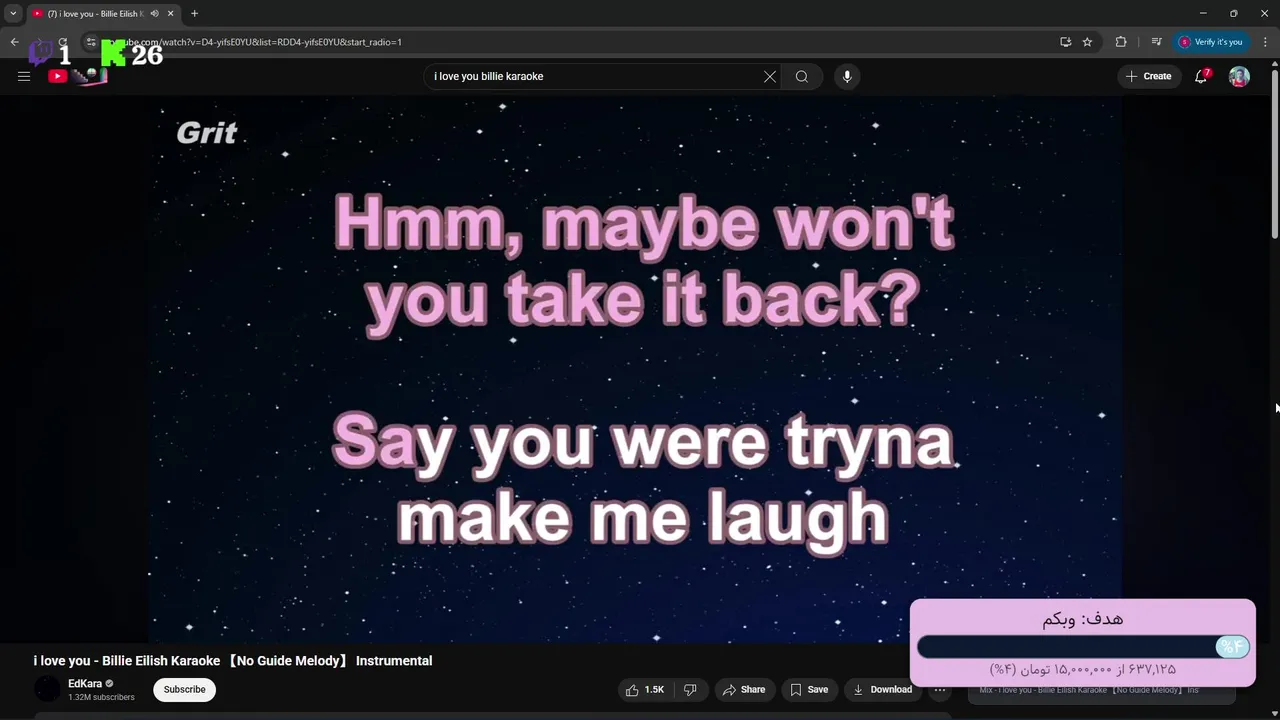Image resolution: width=1280 pixels, height=720 pixels.
Task: Open the YouTube account avatar menu
Action: (1239, 76)
